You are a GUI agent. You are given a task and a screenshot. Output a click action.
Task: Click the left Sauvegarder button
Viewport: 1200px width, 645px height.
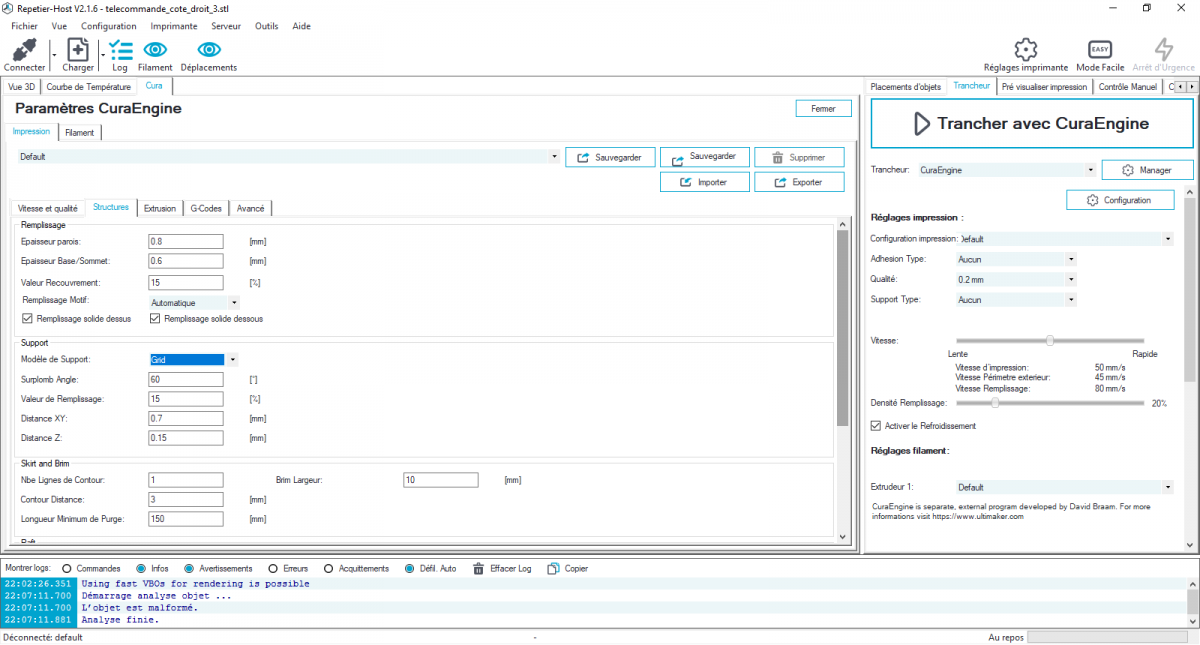pyautogui.click(x=610, y=157)
